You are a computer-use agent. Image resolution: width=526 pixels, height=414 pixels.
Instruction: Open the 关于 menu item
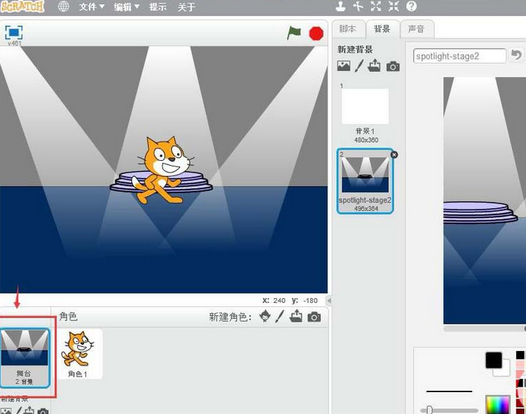(x=186, y=7)
